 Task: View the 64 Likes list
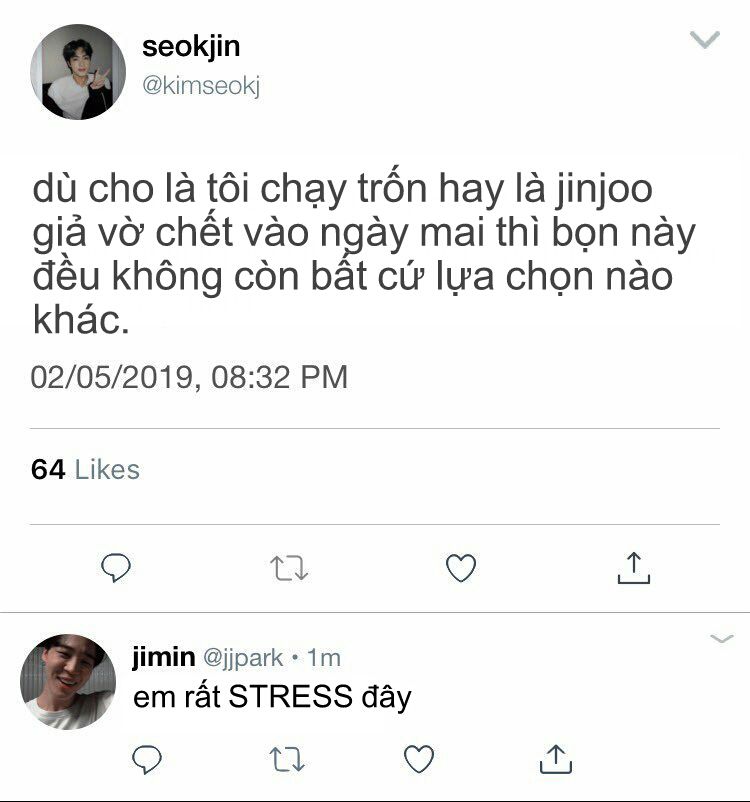coord(85,470)
